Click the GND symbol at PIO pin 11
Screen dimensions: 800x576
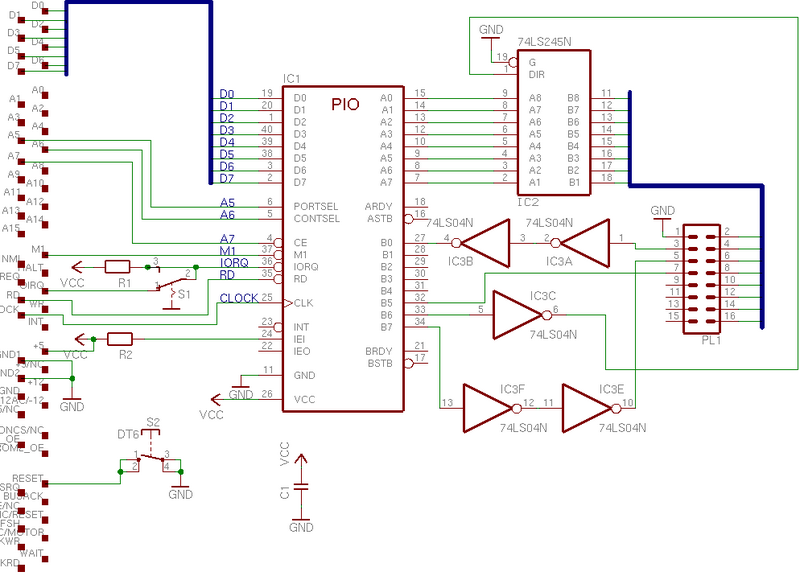[x=241, y=389]
